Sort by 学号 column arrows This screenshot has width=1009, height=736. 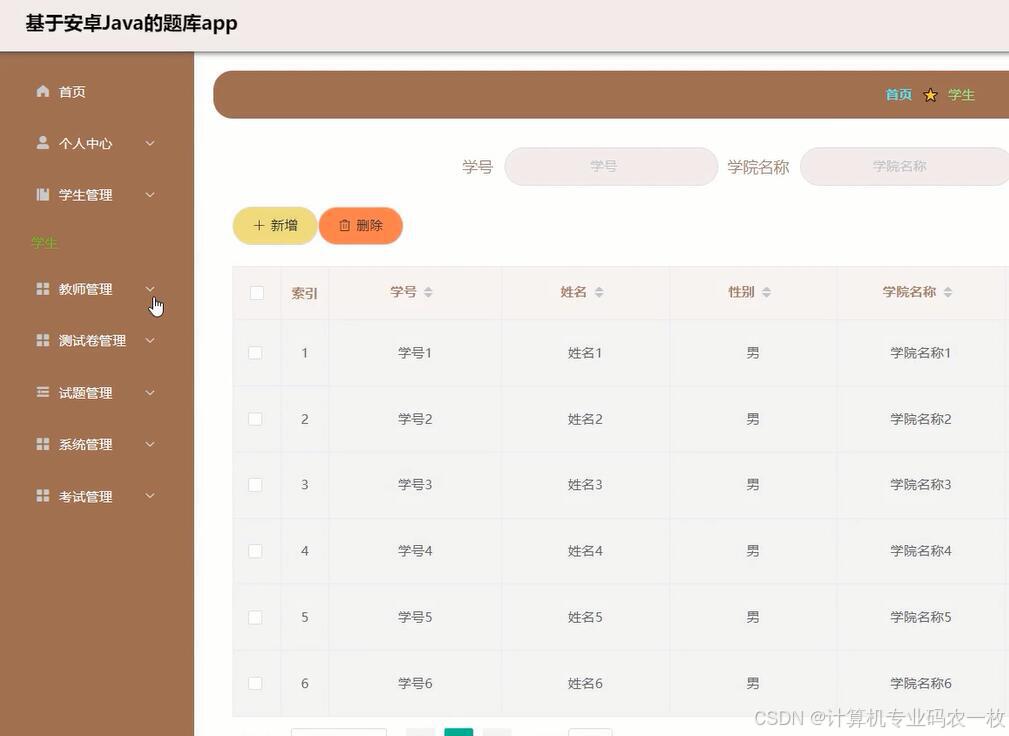pyautogui.click(x=429, y=292)
